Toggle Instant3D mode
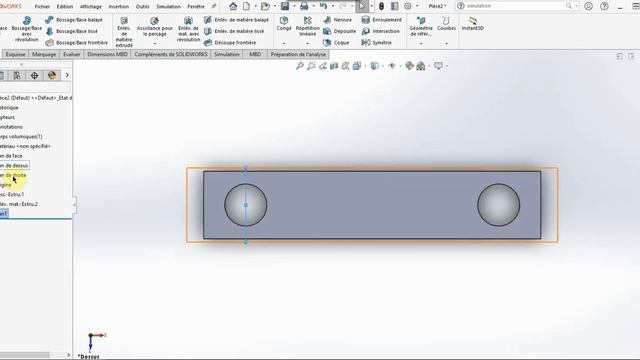 472,24
